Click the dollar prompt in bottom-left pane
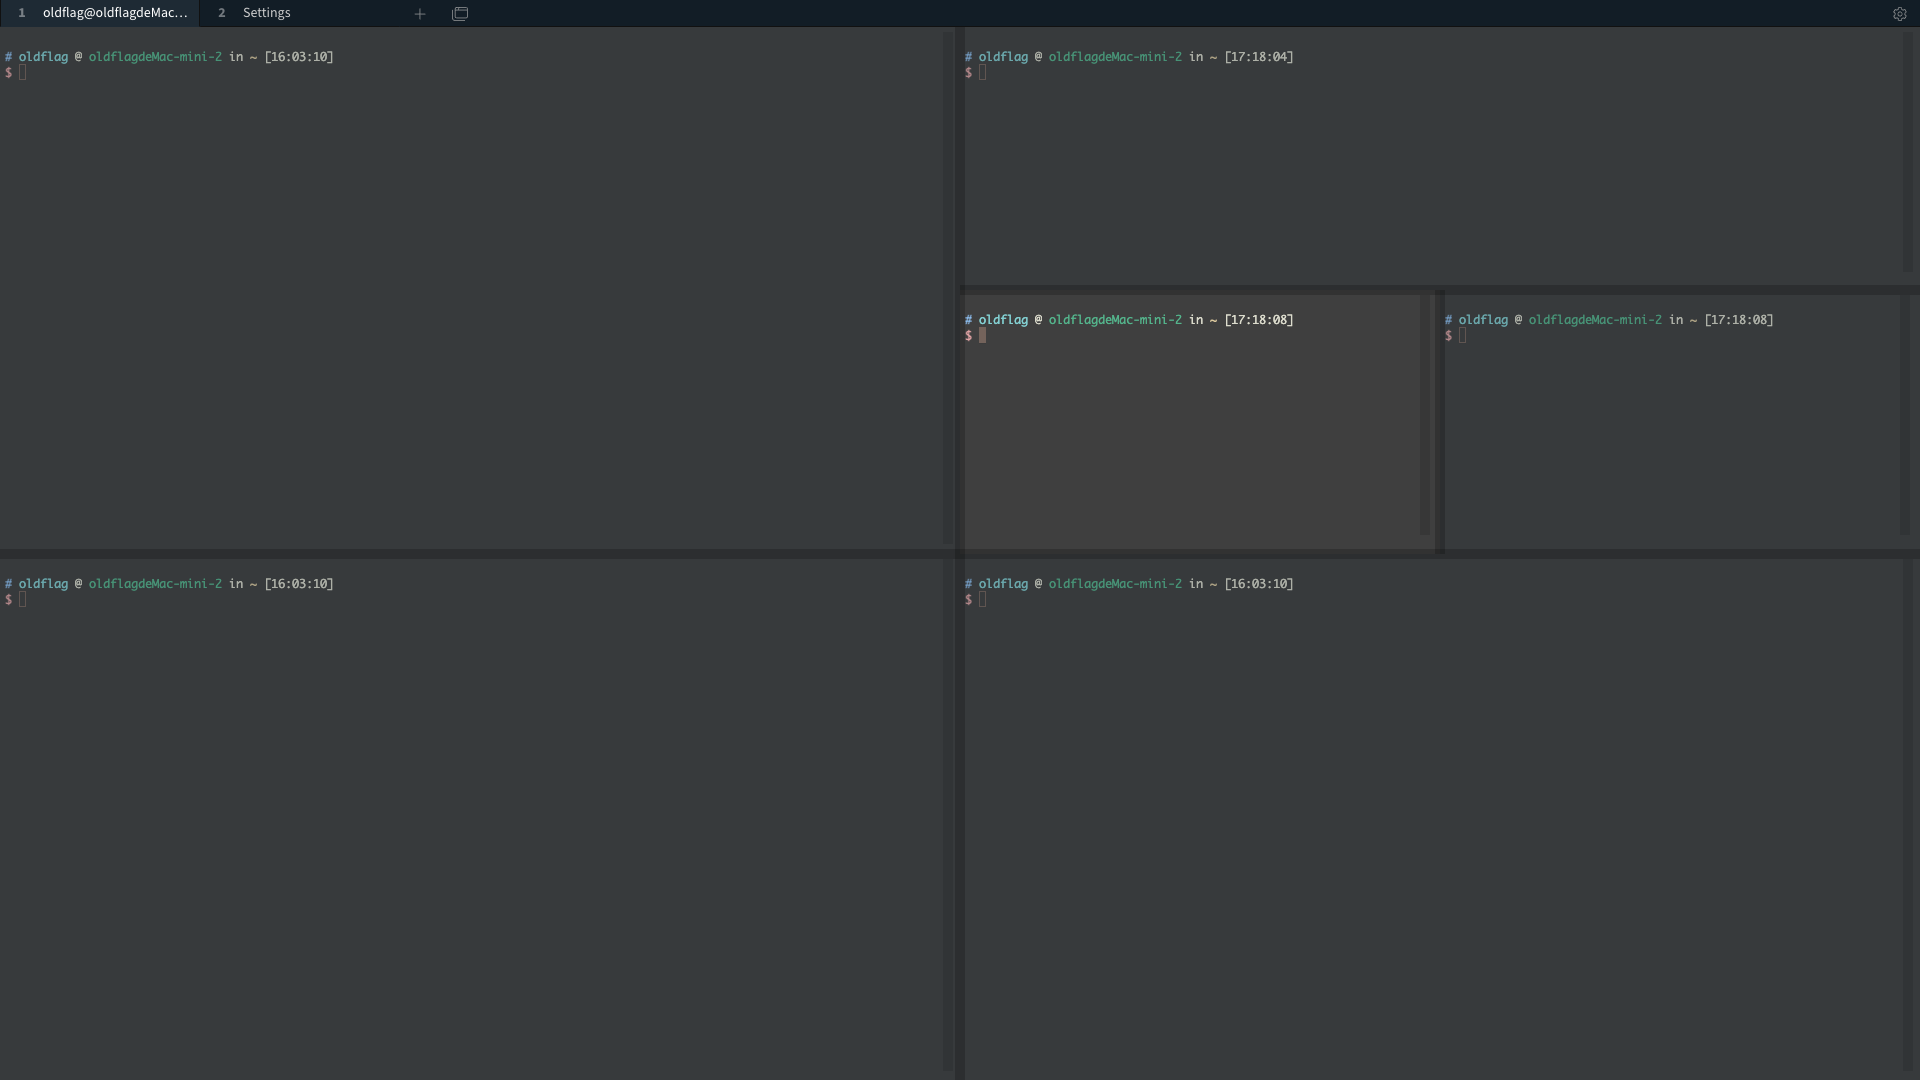 click(10, 599)
